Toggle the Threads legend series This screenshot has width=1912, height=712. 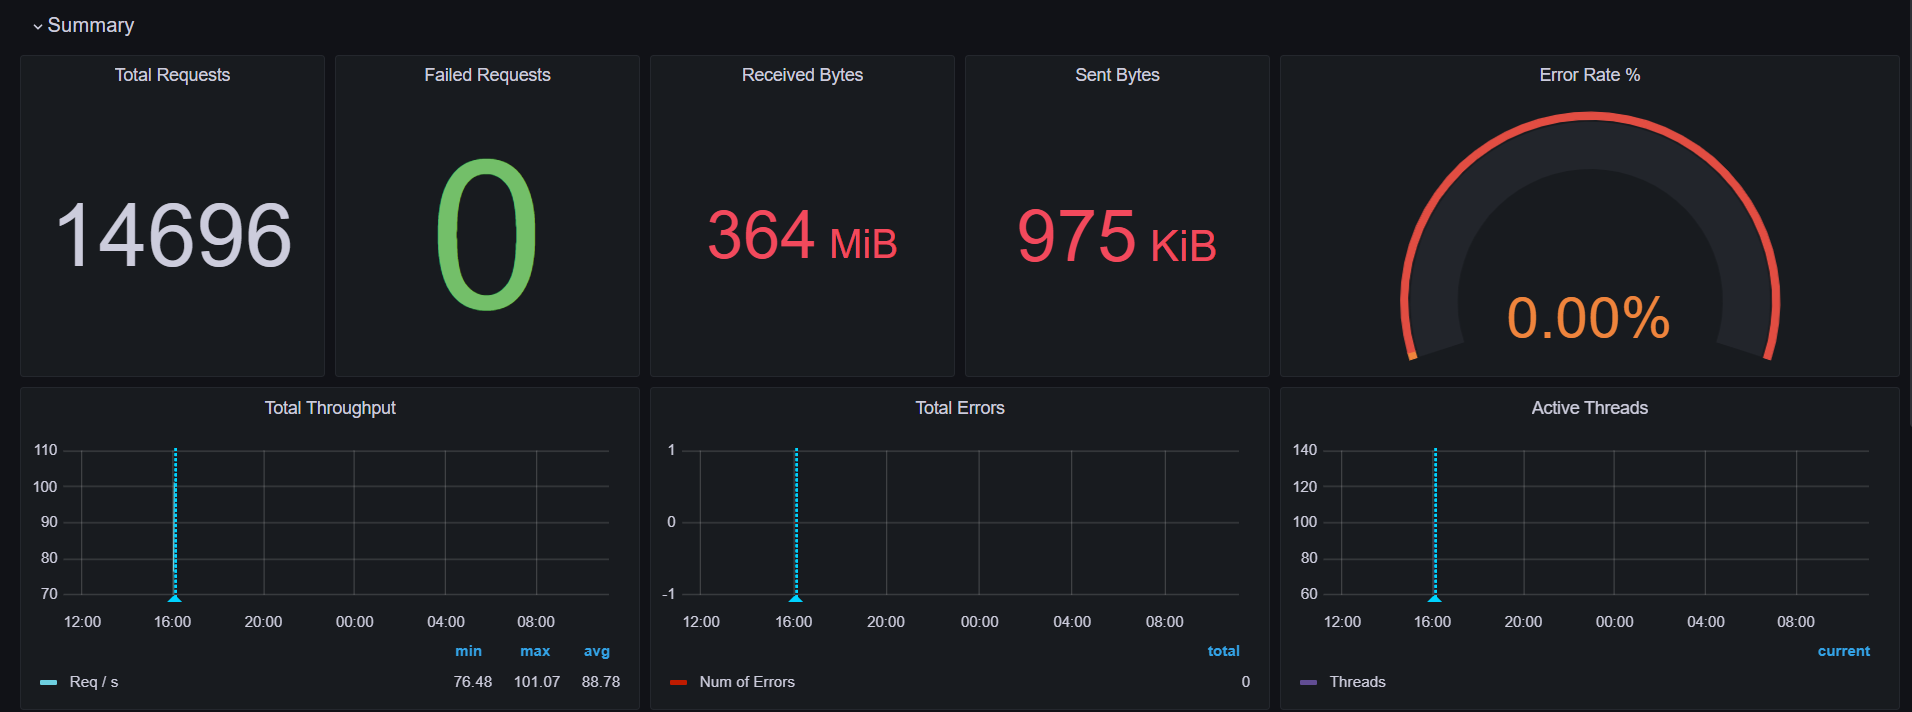tap(1357, 682)
